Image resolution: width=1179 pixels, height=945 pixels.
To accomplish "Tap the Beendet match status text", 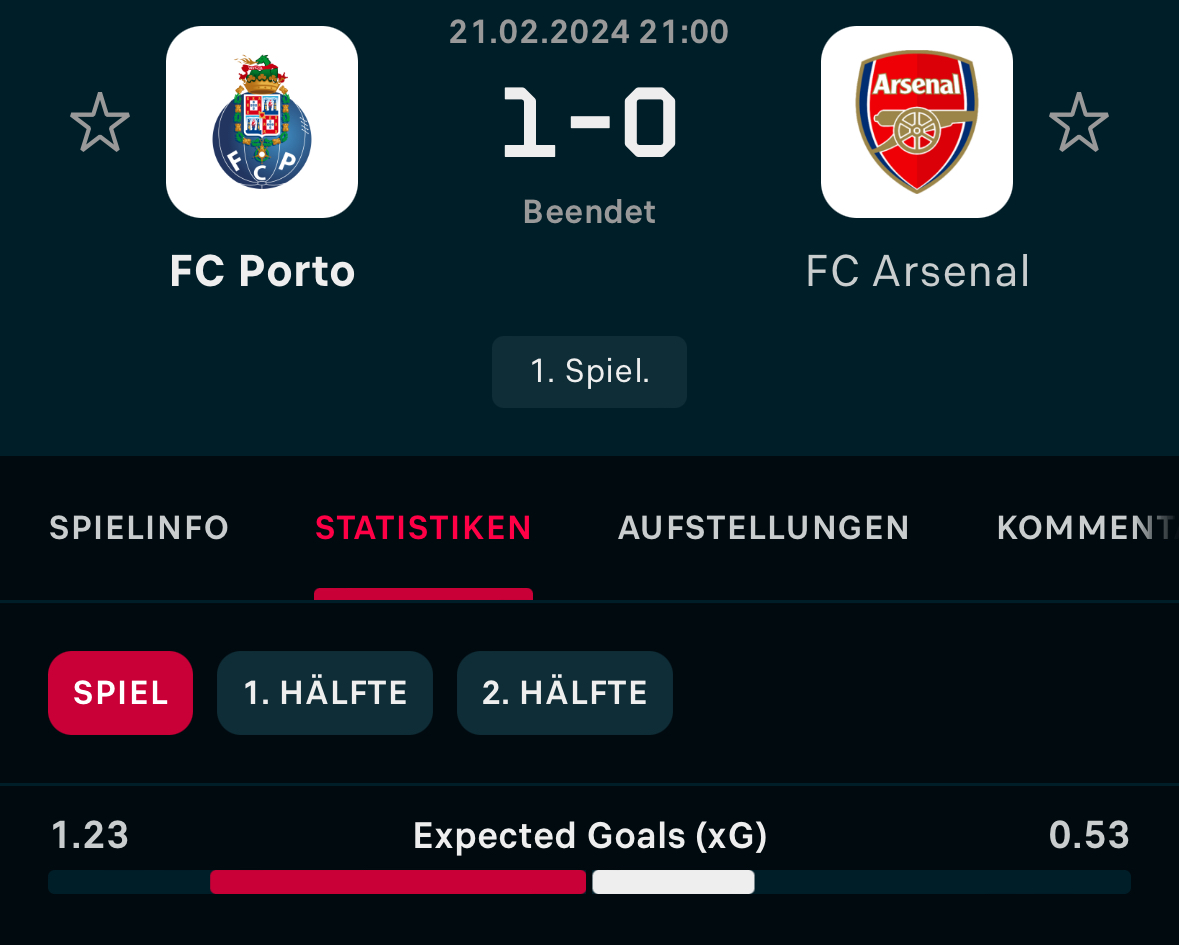I will [590, 212].
